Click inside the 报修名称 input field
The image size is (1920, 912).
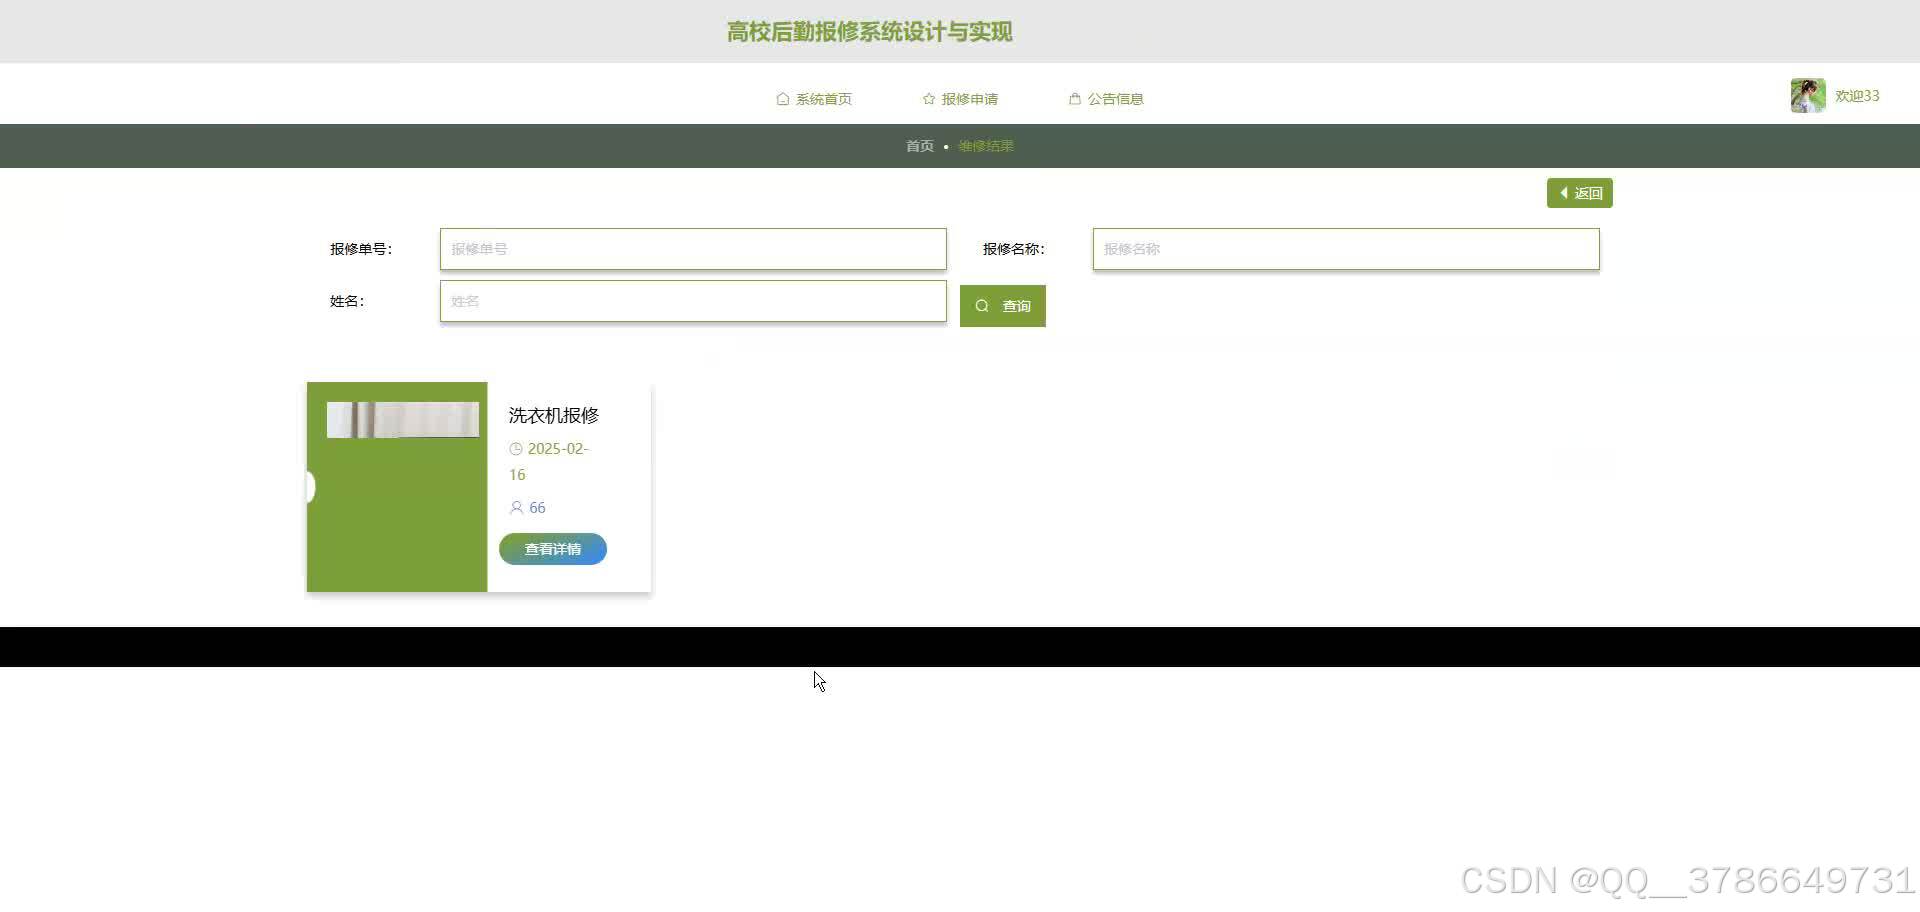point(1345,249)
